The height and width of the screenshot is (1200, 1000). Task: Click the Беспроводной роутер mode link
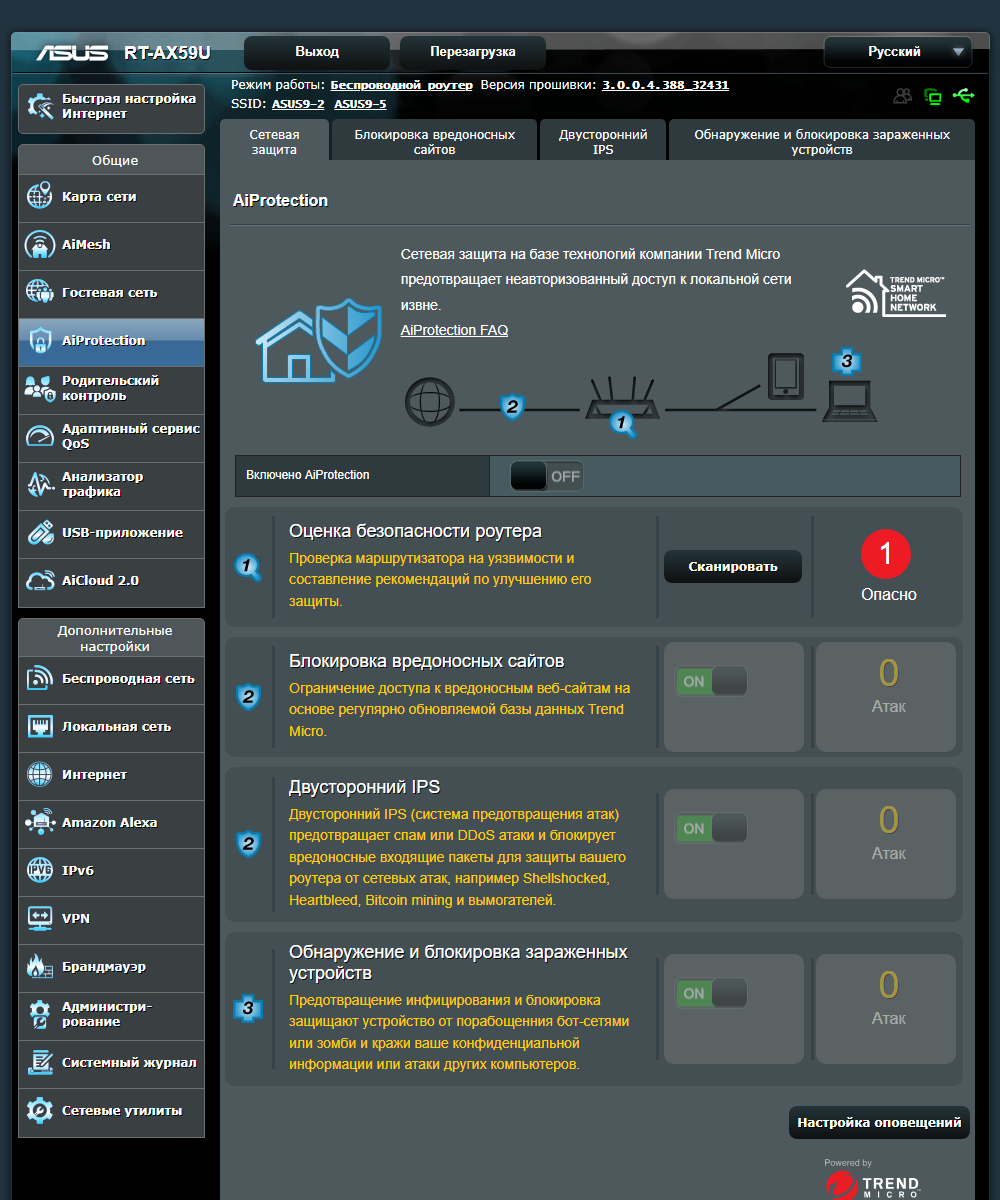point(402,85)
